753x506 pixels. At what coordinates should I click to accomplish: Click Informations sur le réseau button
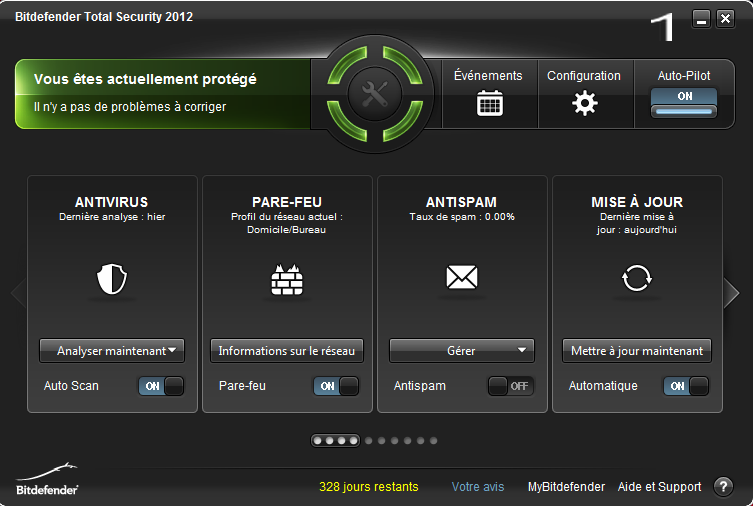pyautogui.click(x=287, y=351)
